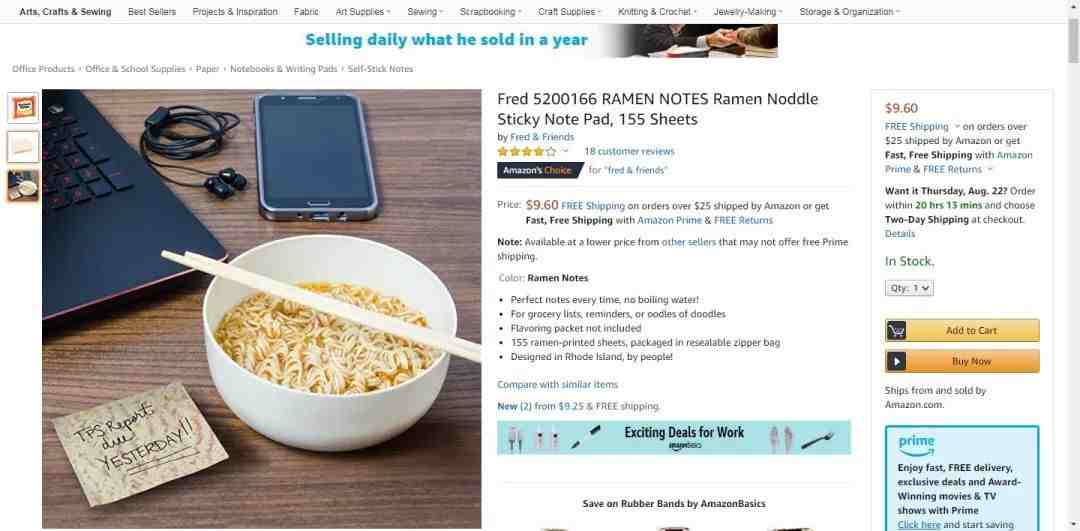Screen dimensions: 1080x531
Task: Open the Knitting & Crochet menu
Action: tap(657, 12)
